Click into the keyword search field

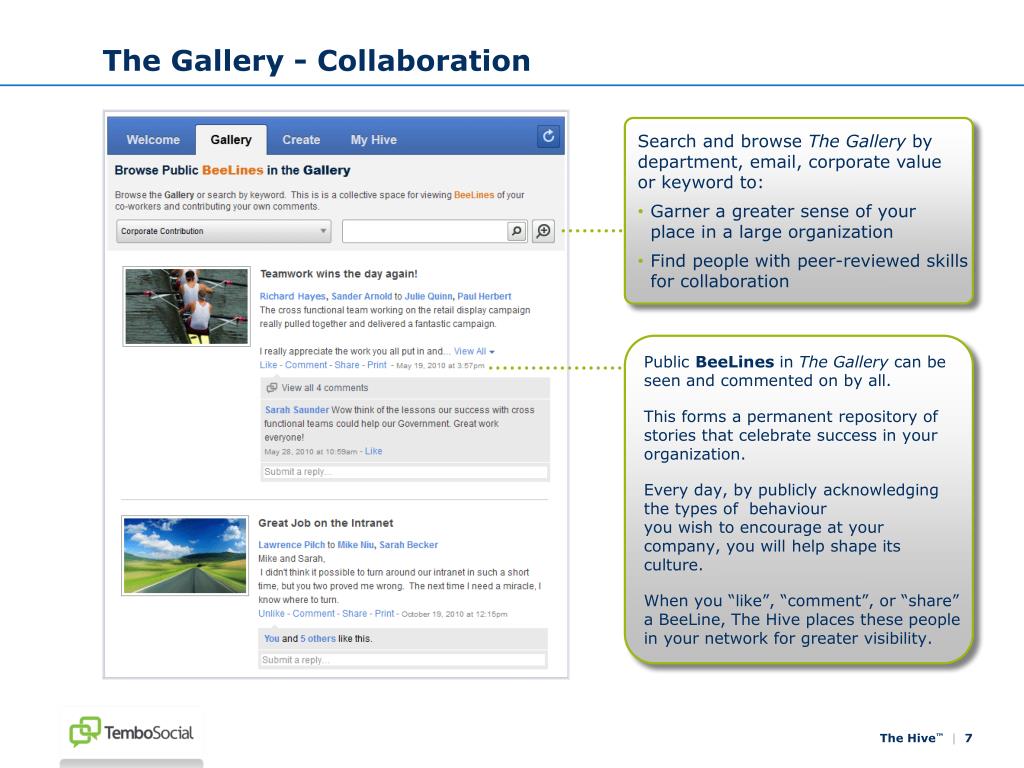[425, 231]
